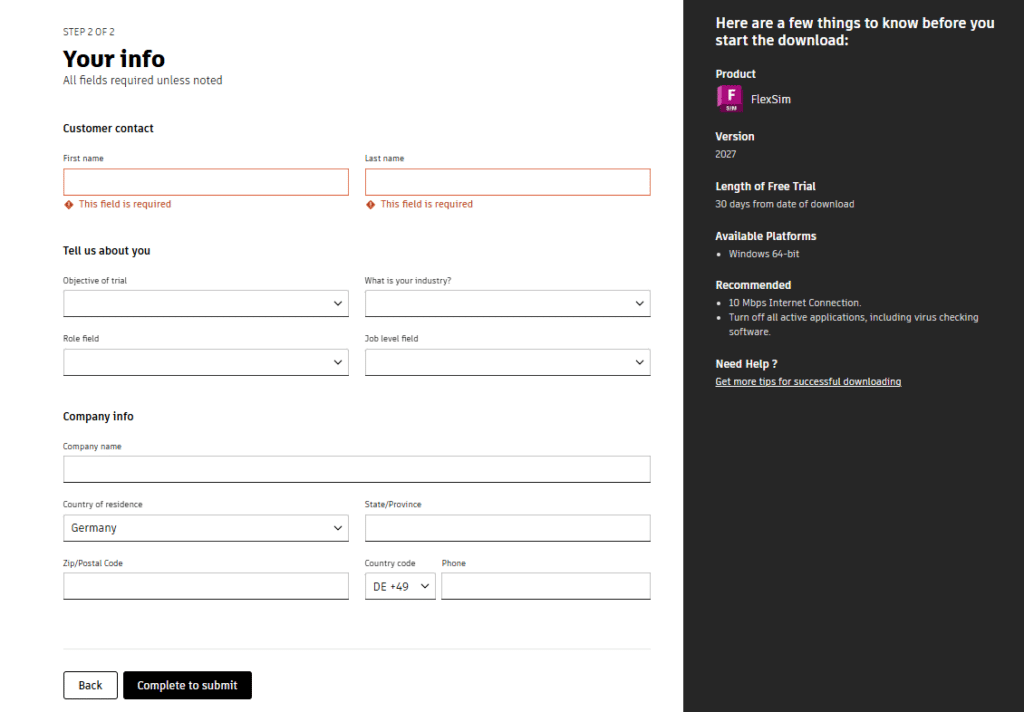Click the Zip/Postal Code input field
Viewport: 1024px width, 712px height.
pos(206,586)
